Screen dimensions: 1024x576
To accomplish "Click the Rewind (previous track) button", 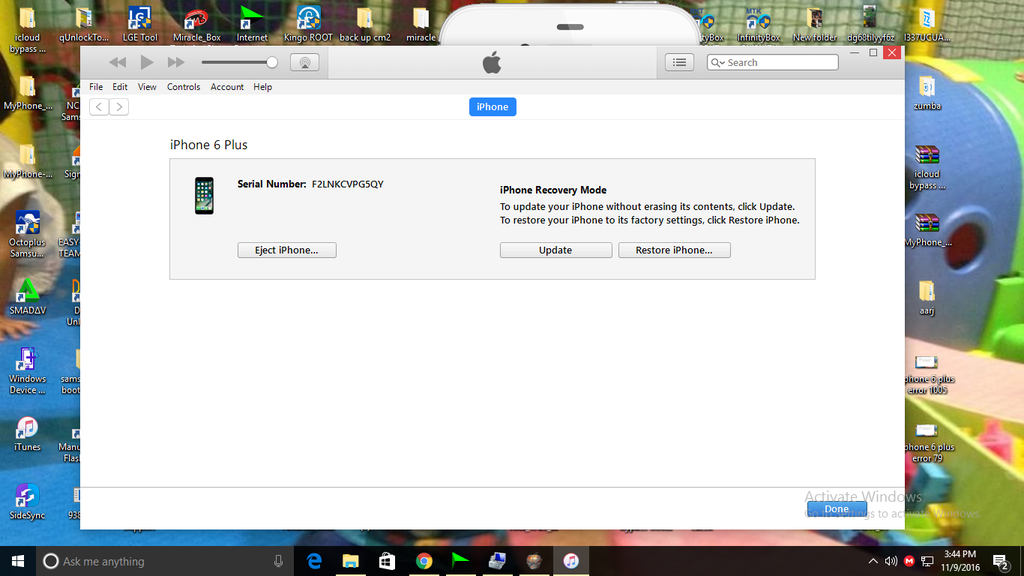I will pyautogui.click(x=118, y=62).
